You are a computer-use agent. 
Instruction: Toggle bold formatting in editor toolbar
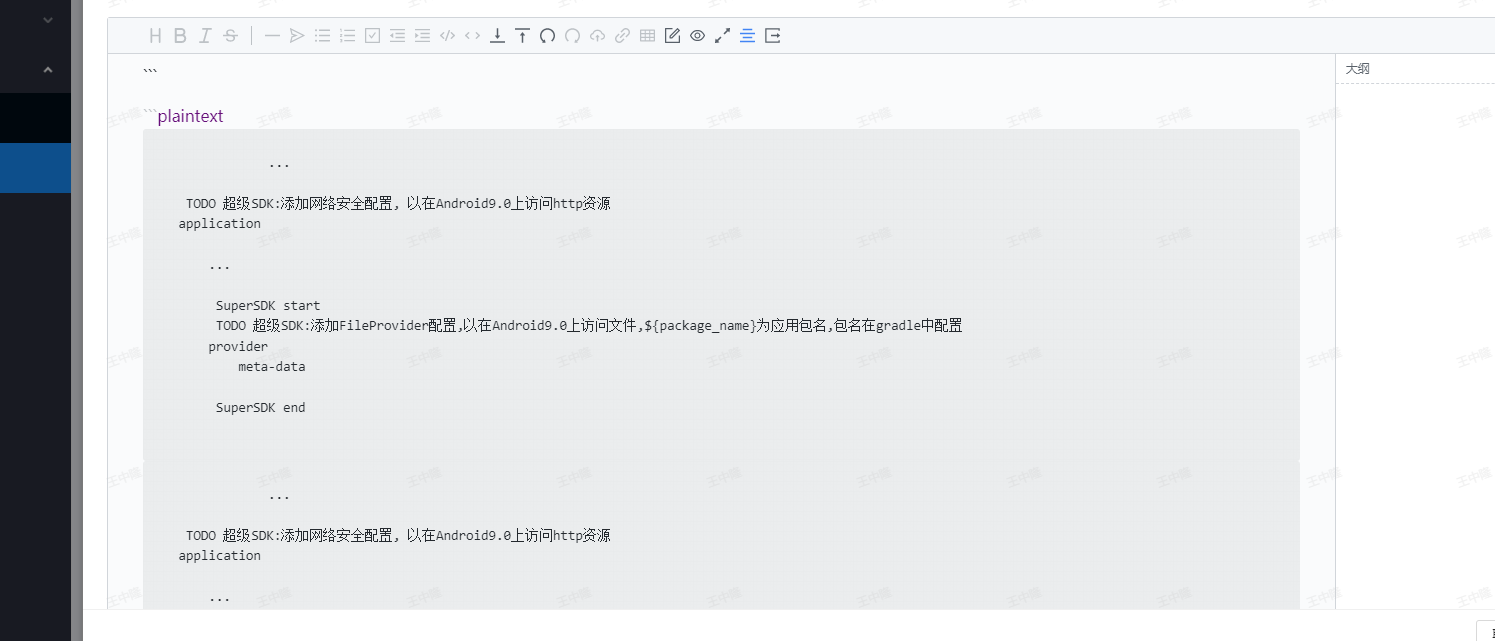coord(180,36)
